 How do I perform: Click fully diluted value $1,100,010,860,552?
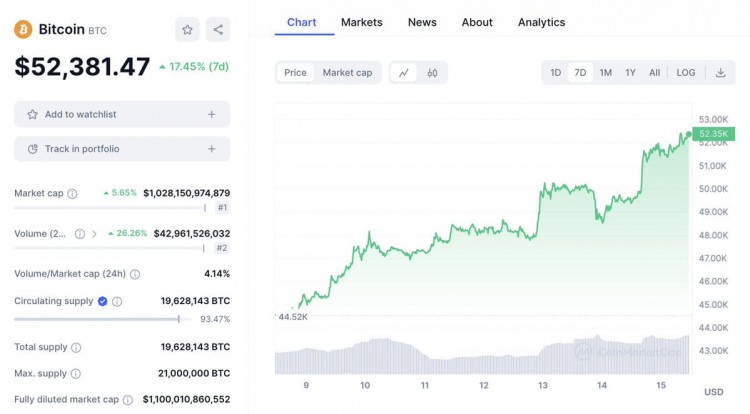pos(187,399)
